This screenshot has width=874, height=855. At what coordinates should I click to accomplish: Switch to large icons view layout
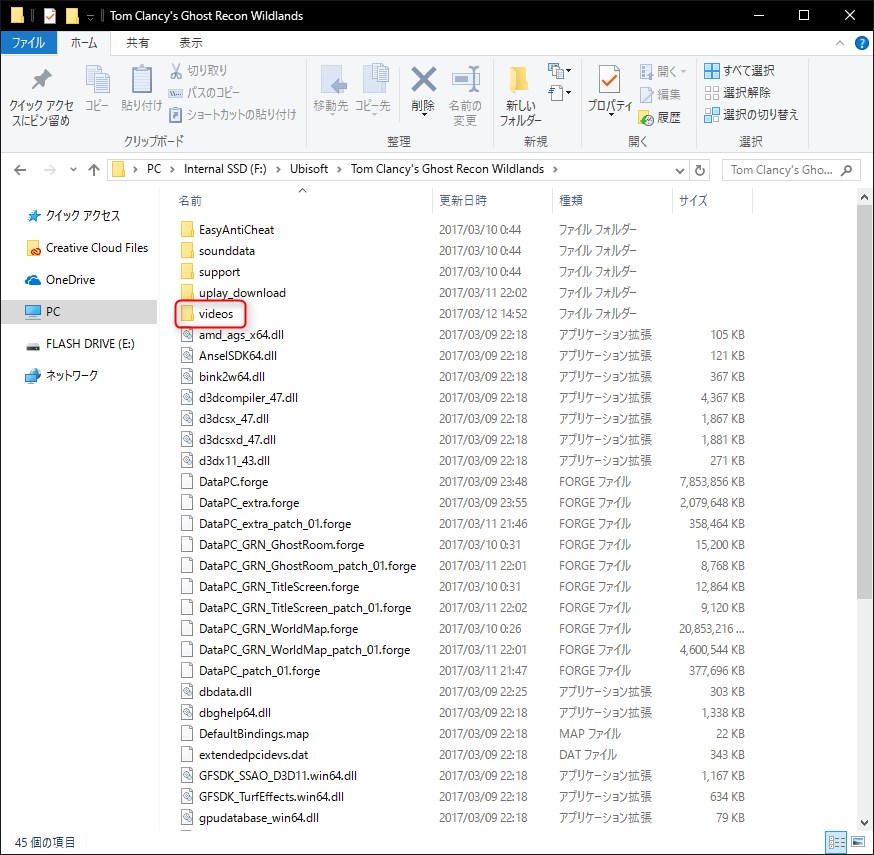click(858, 842)
